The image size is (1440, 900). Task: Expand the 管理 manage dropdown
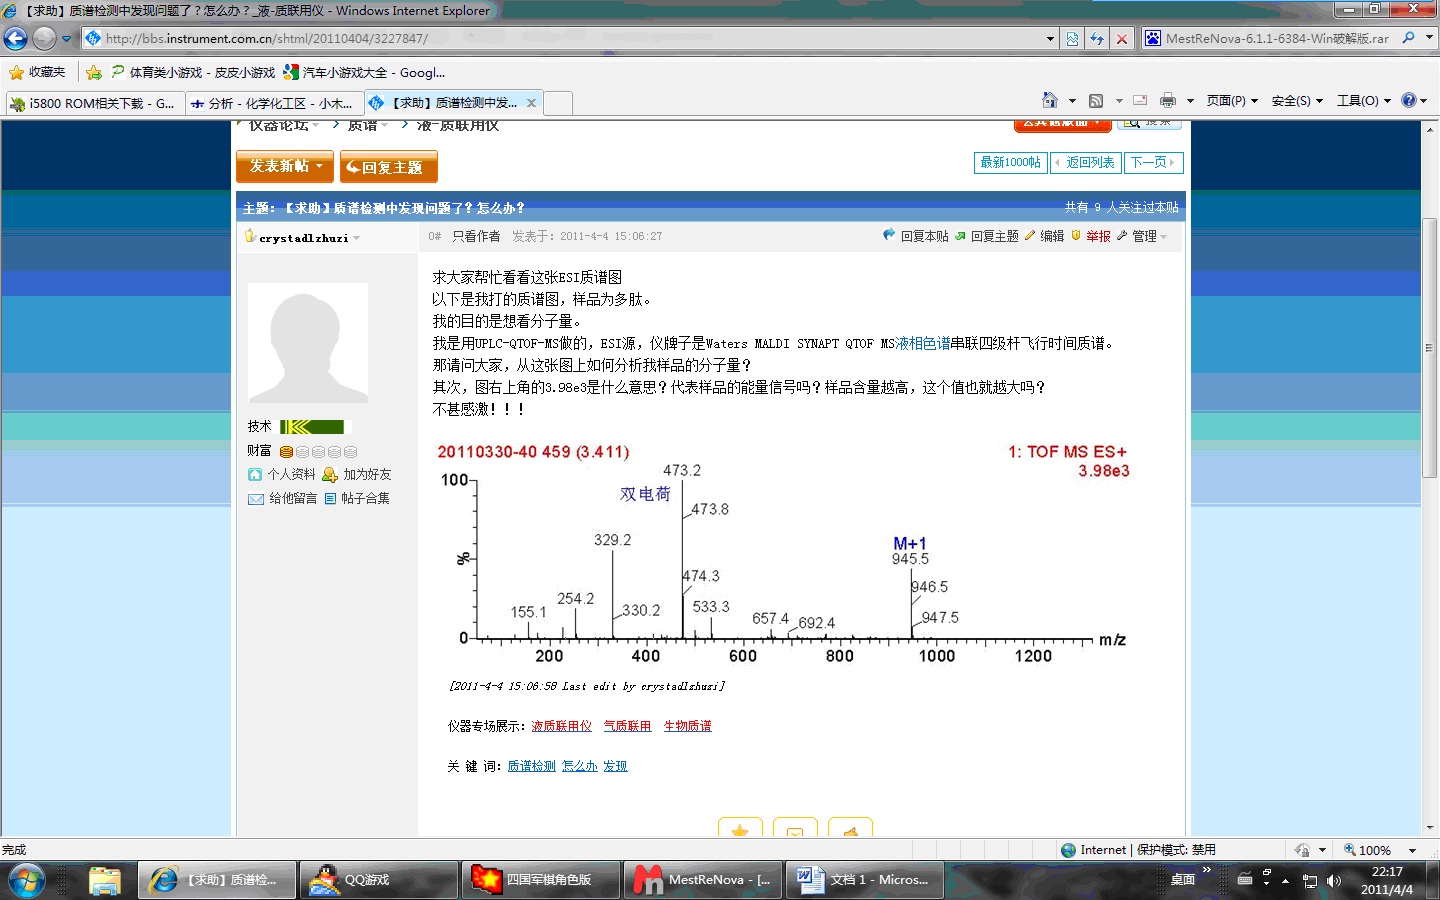coord(1149,236)
